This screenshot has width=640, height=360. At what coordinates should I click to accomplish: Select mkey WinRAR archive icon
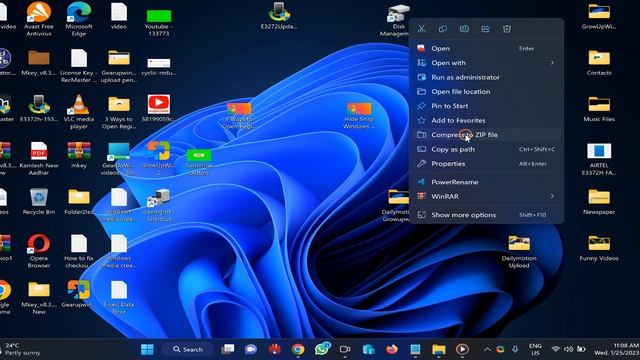79,155
